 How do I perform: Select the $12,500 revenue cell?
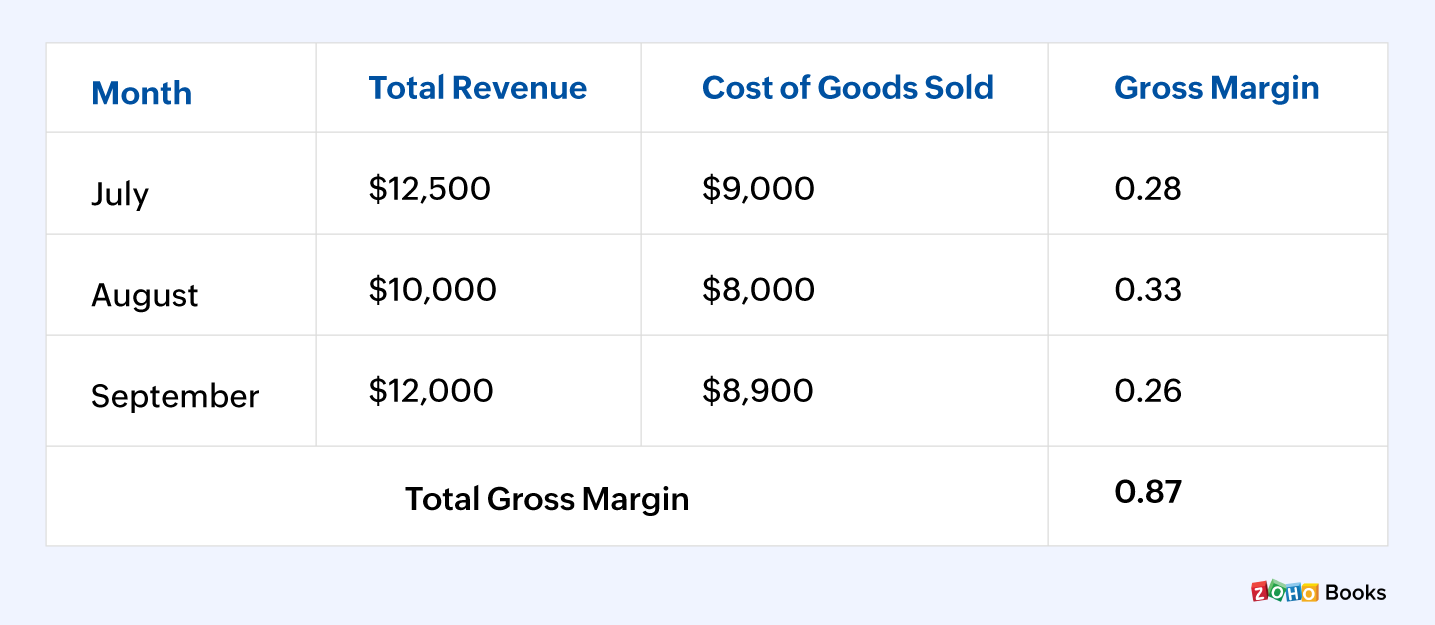tap(429, 189)
